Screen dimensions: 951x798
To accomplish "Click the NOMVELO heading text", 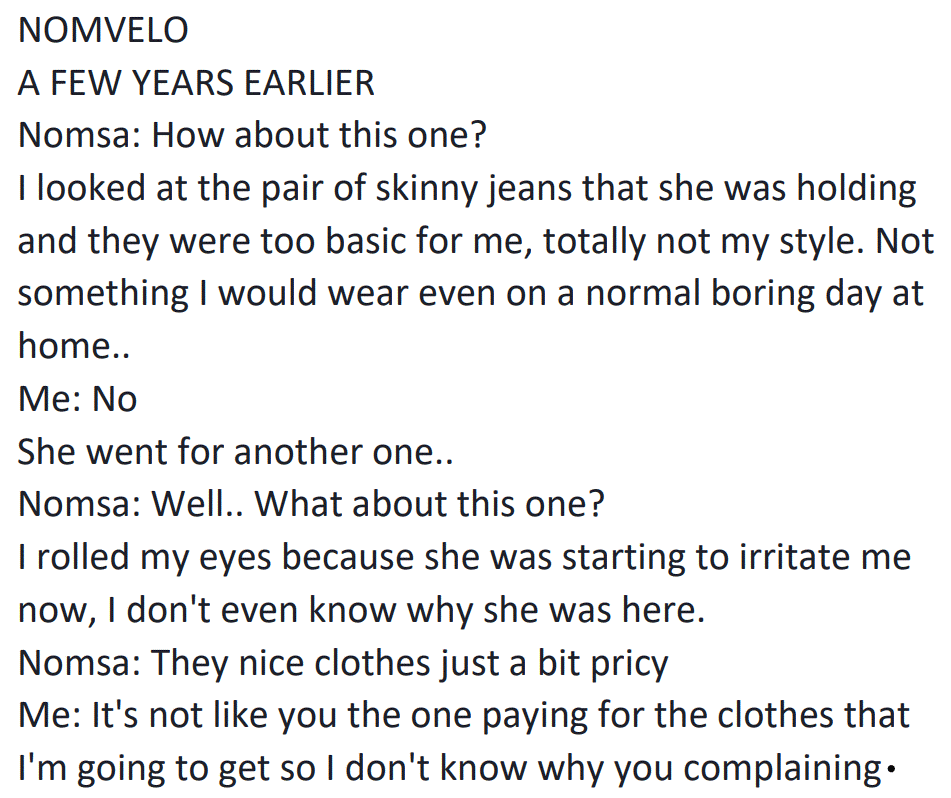I will click(102, 30).
